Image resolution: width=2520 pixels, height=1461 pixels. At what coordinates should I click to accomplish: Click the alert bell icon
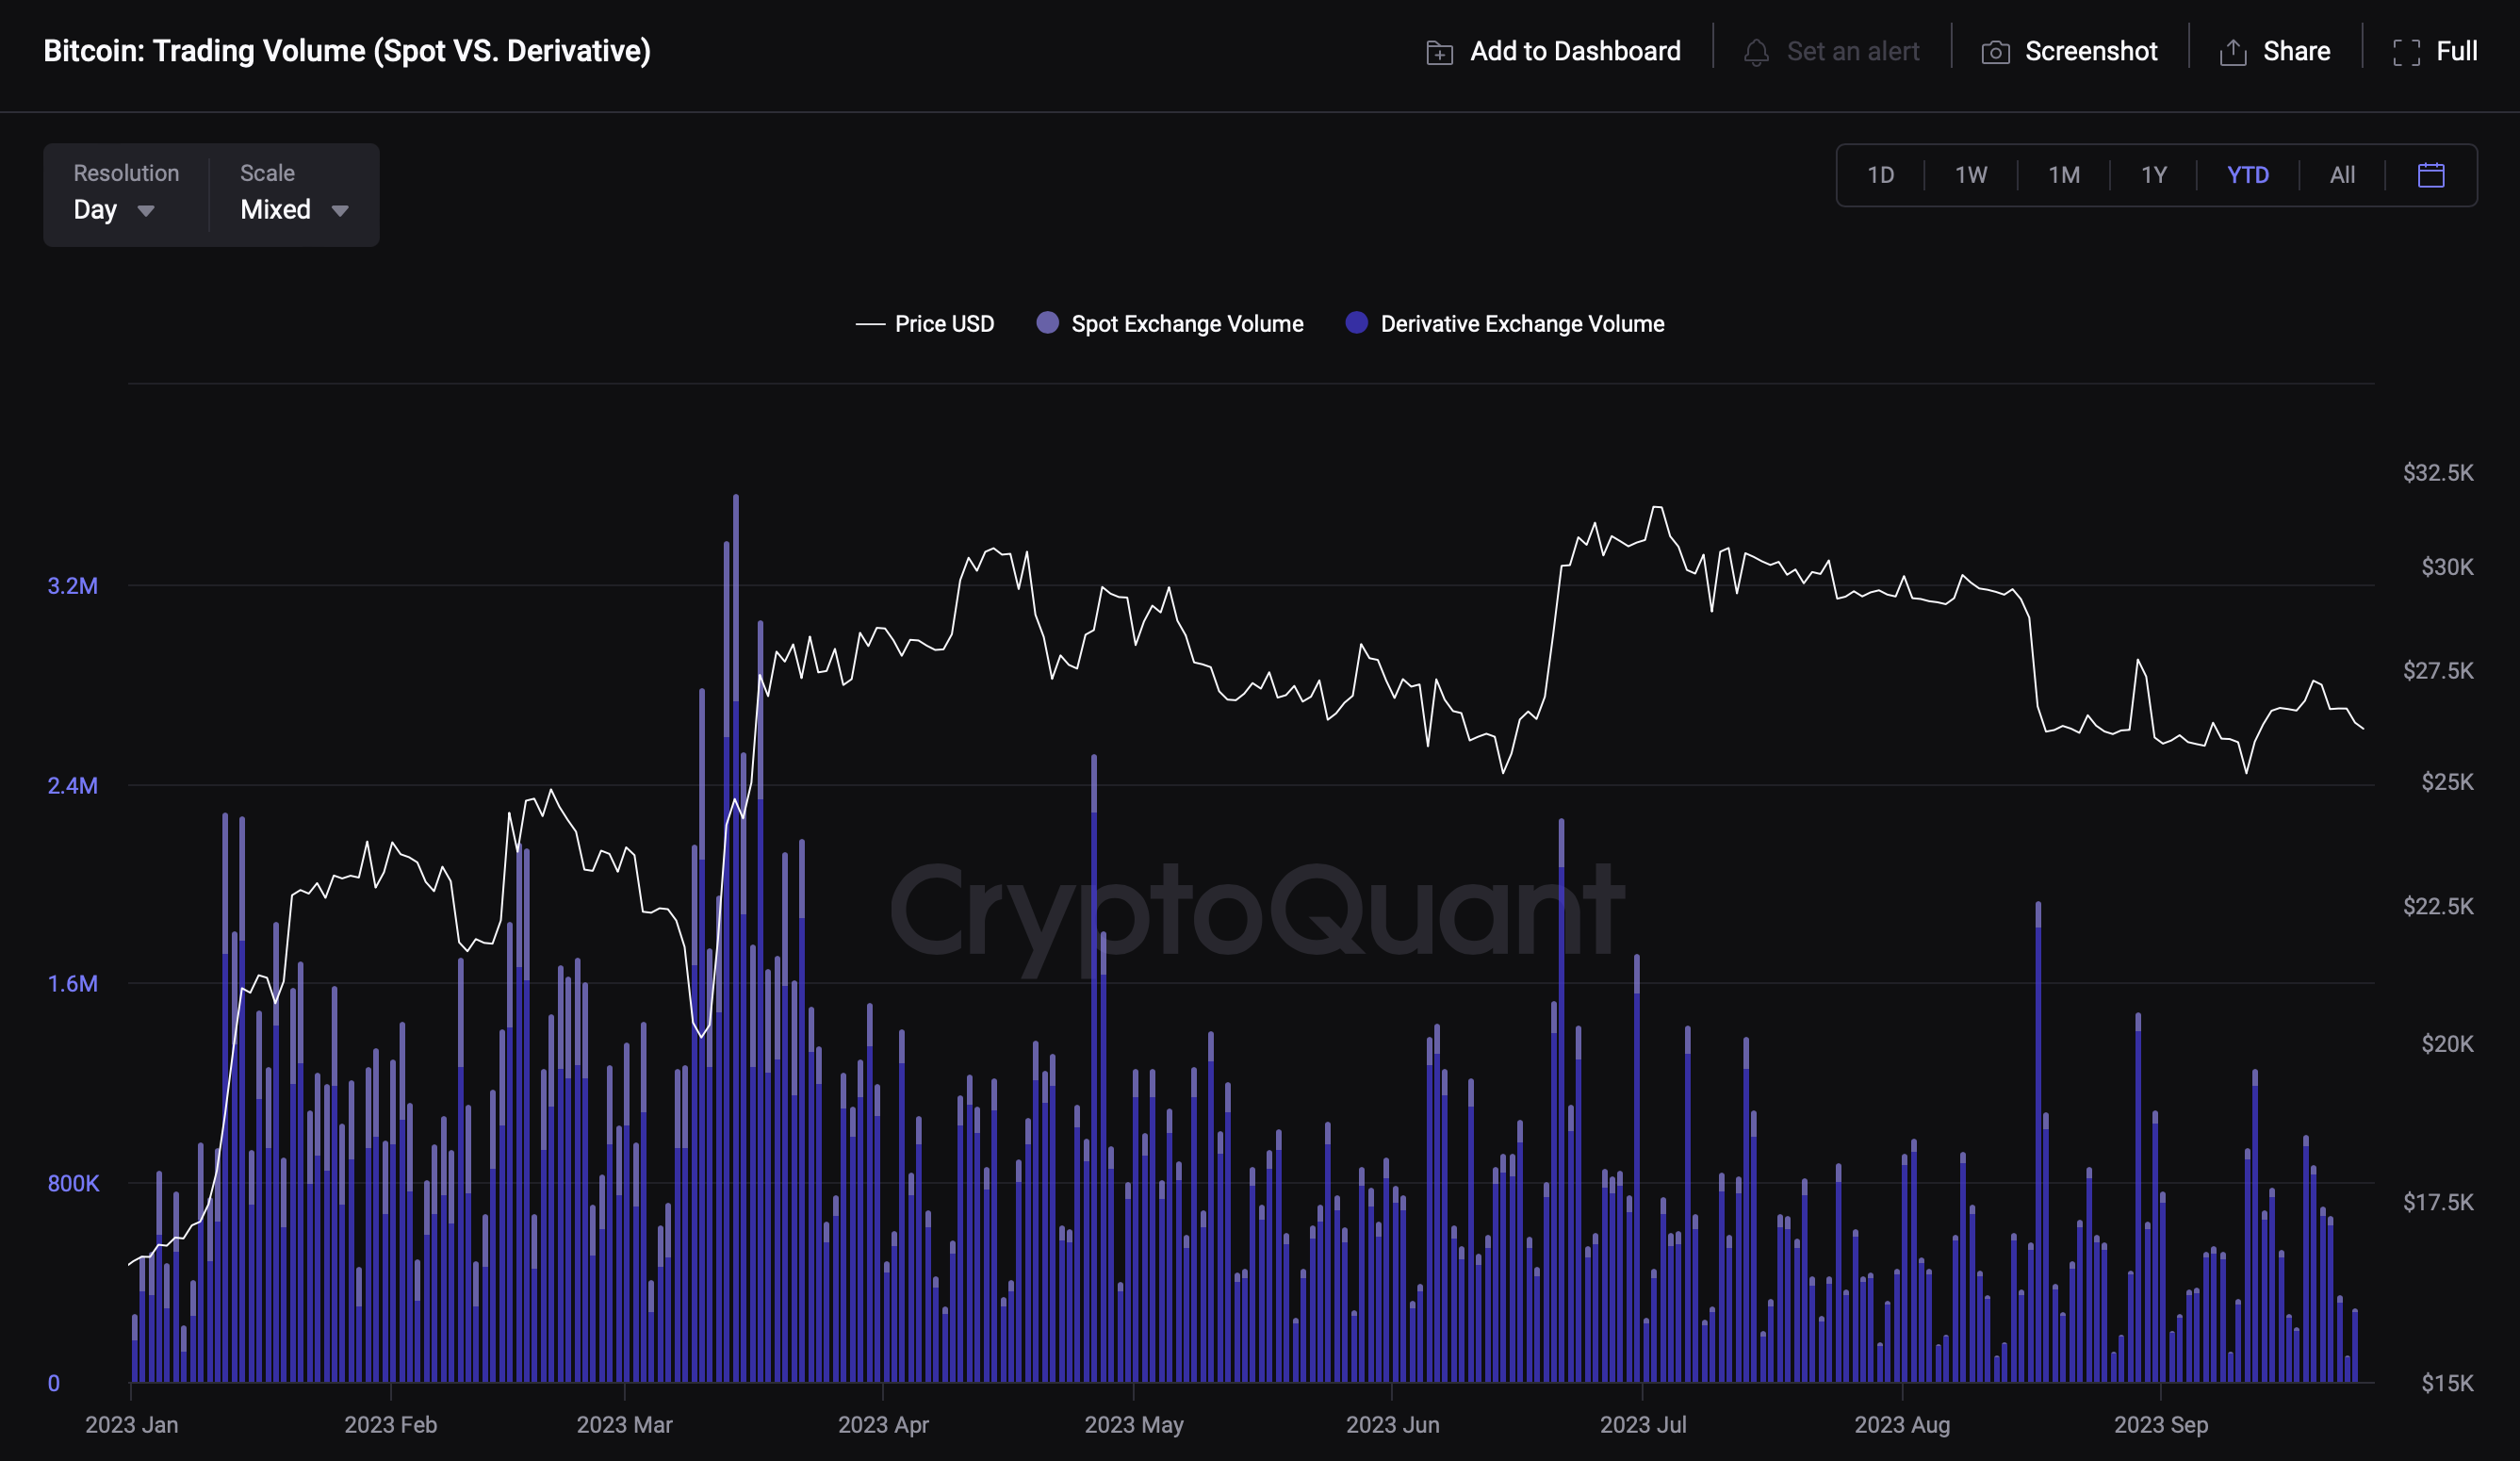click(1756, 52)
